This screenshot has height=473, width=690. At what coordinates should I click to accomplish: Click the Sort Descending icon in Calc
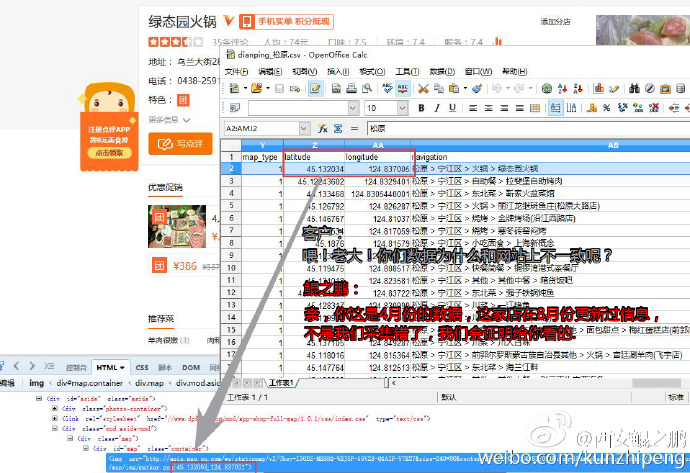coord(578,88)
